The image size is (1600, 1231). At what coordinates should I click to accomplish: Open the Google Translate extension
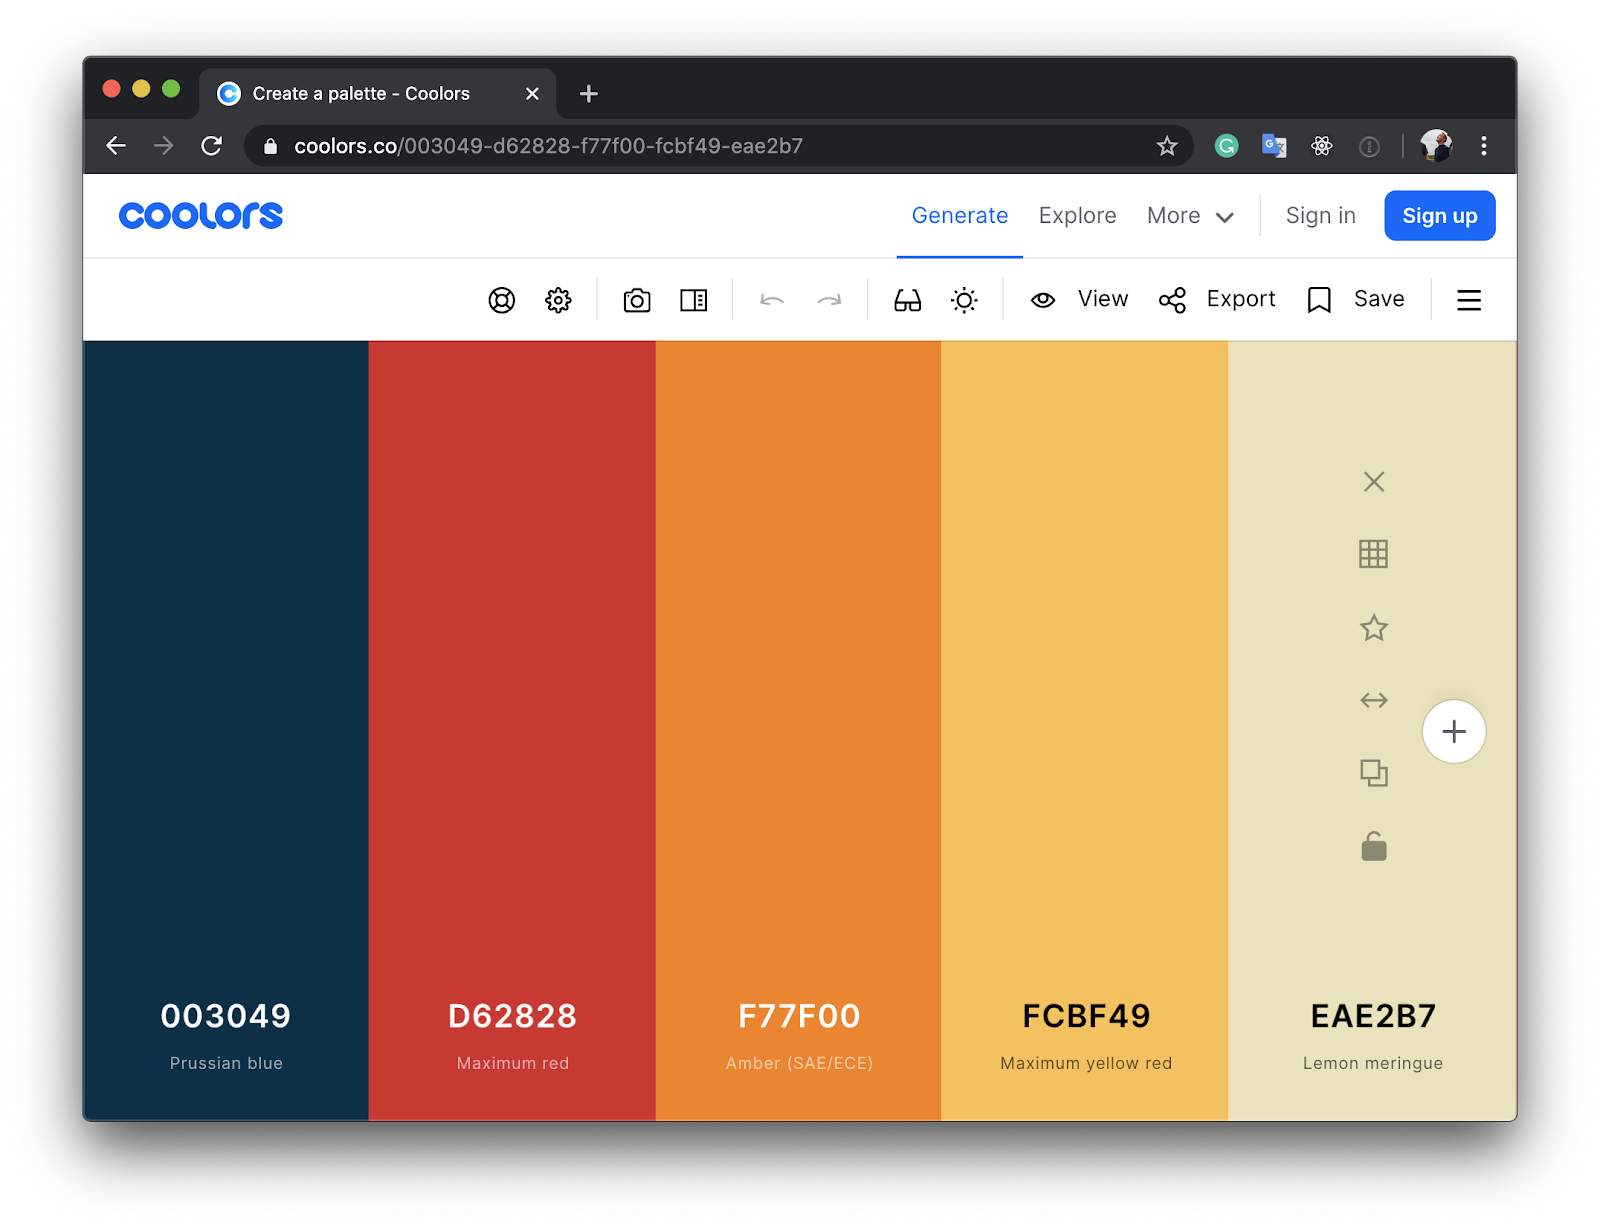[1274, 146]
